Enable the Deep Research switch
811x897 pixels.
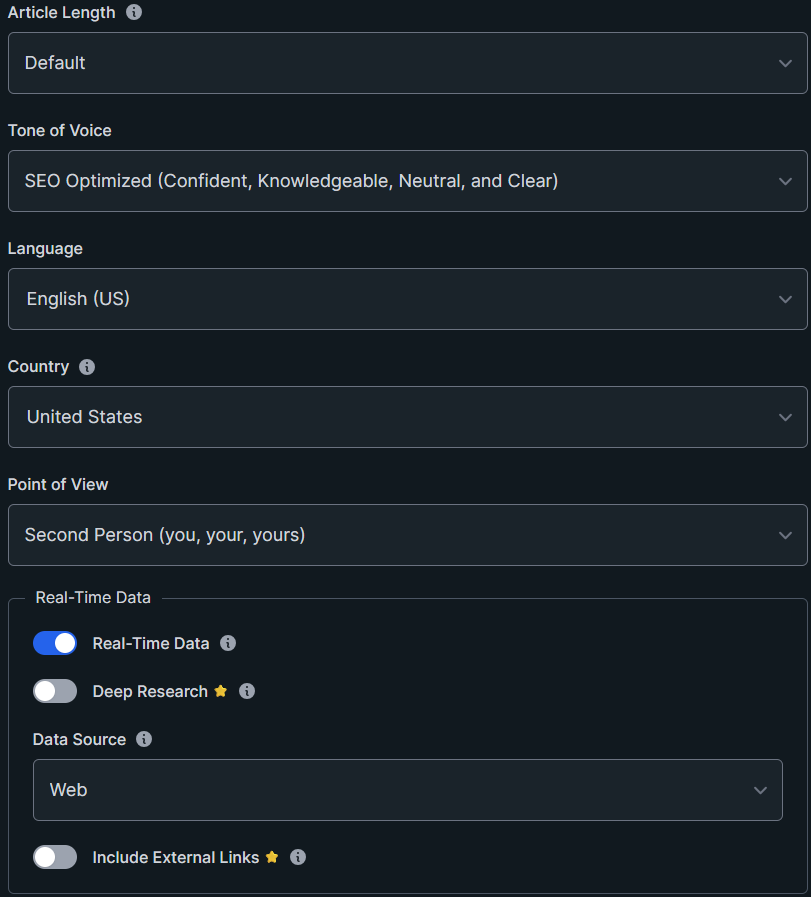[x=55, y=691]
